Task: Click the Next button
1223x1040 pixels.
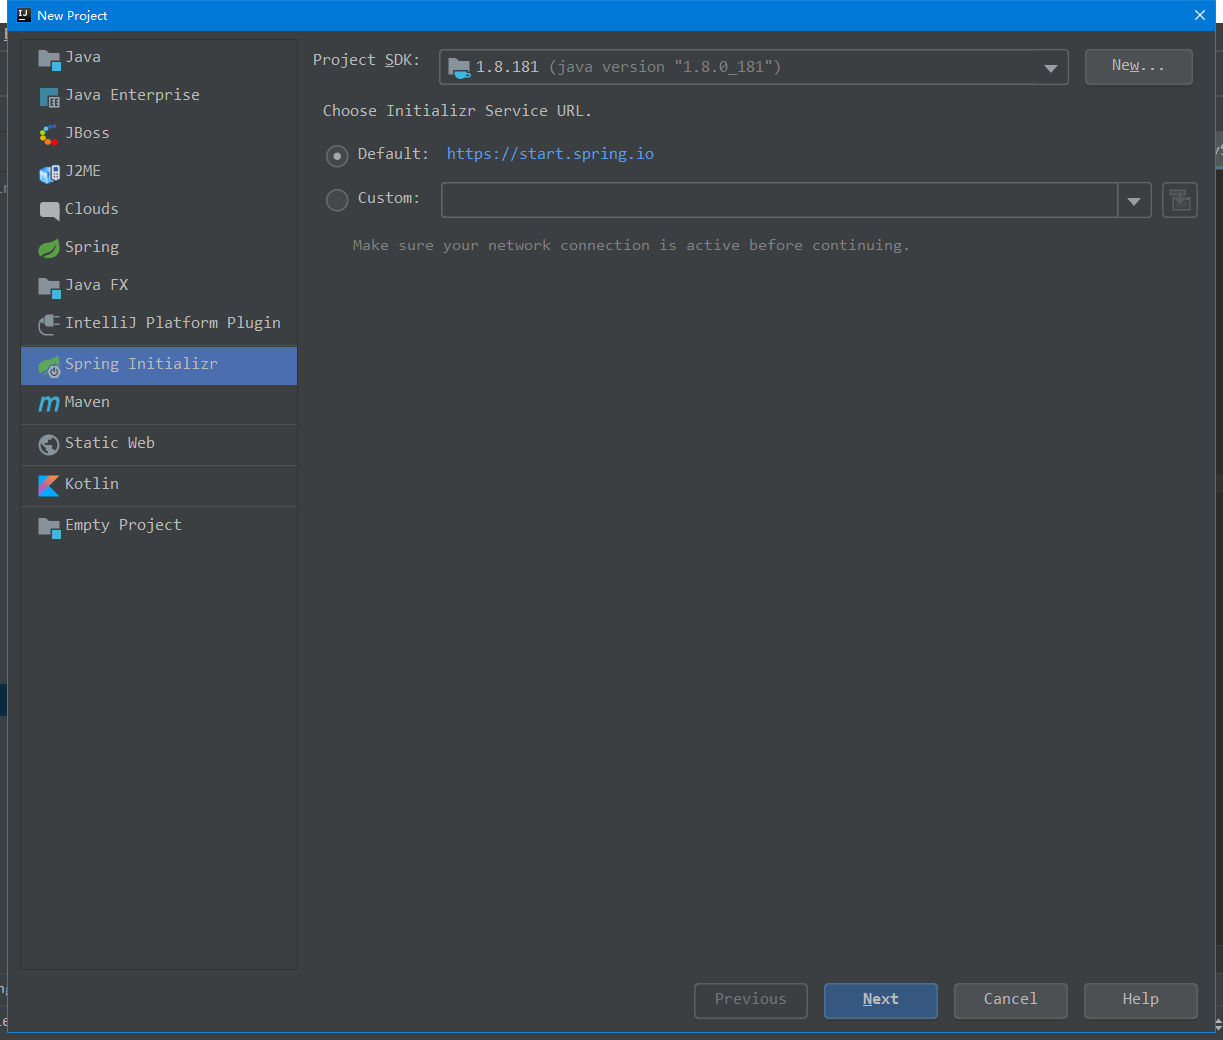Action: point(880,1000)
